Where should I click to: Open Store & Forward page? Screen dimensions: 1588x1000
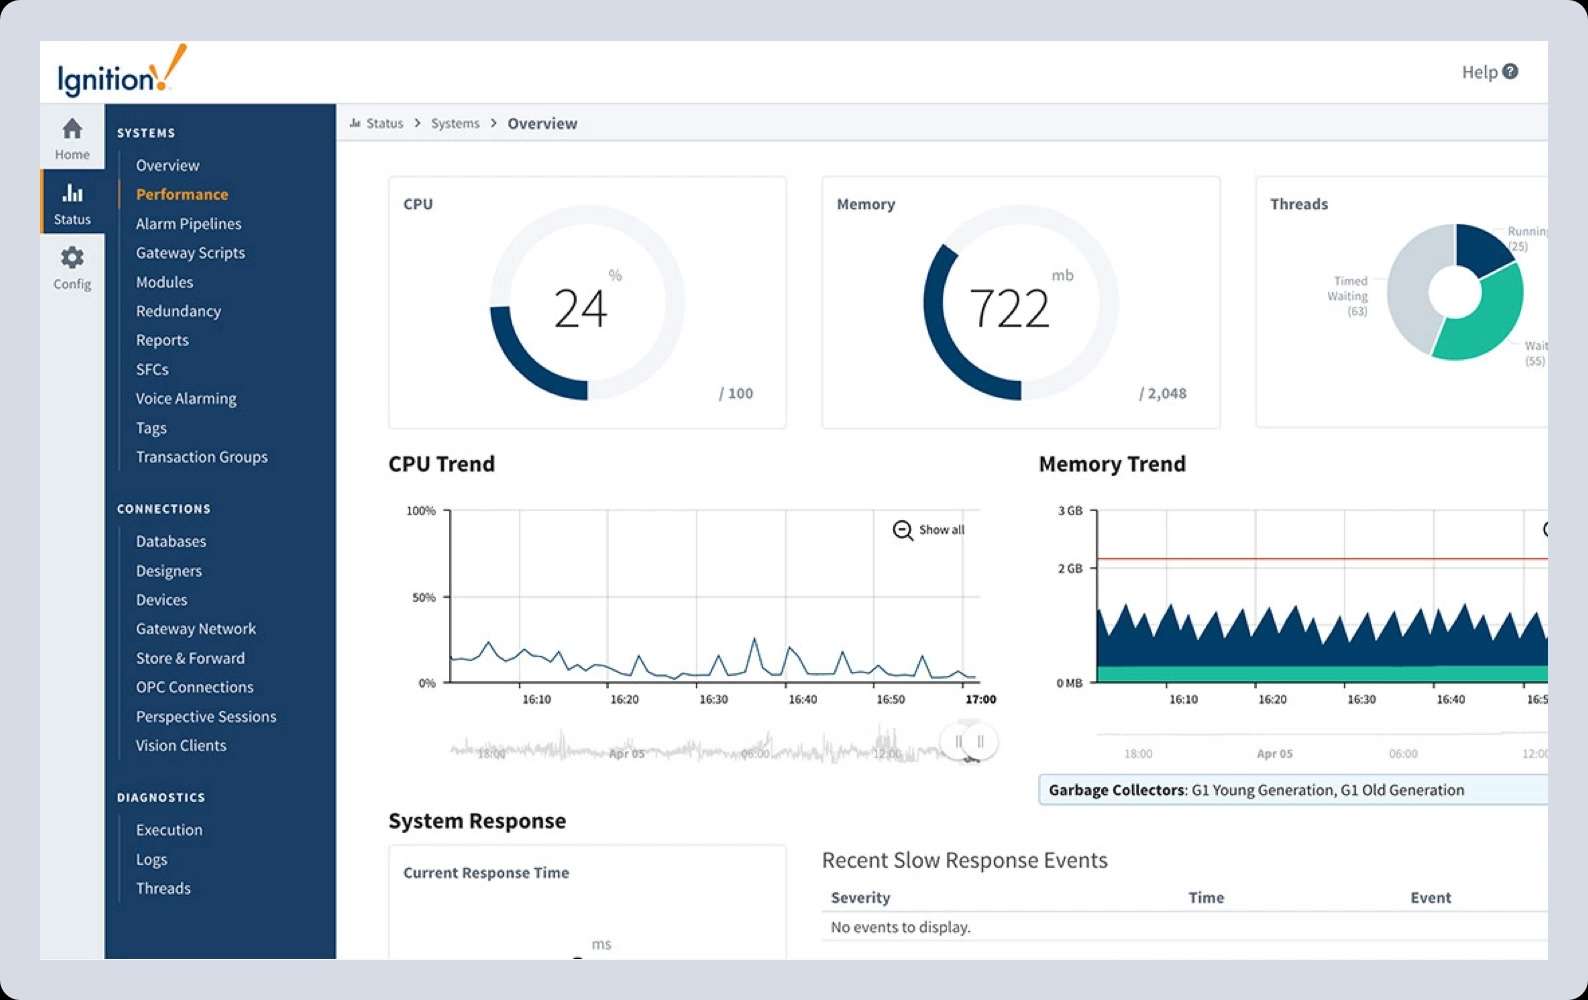pyautogui.click(x=190, y=658)
